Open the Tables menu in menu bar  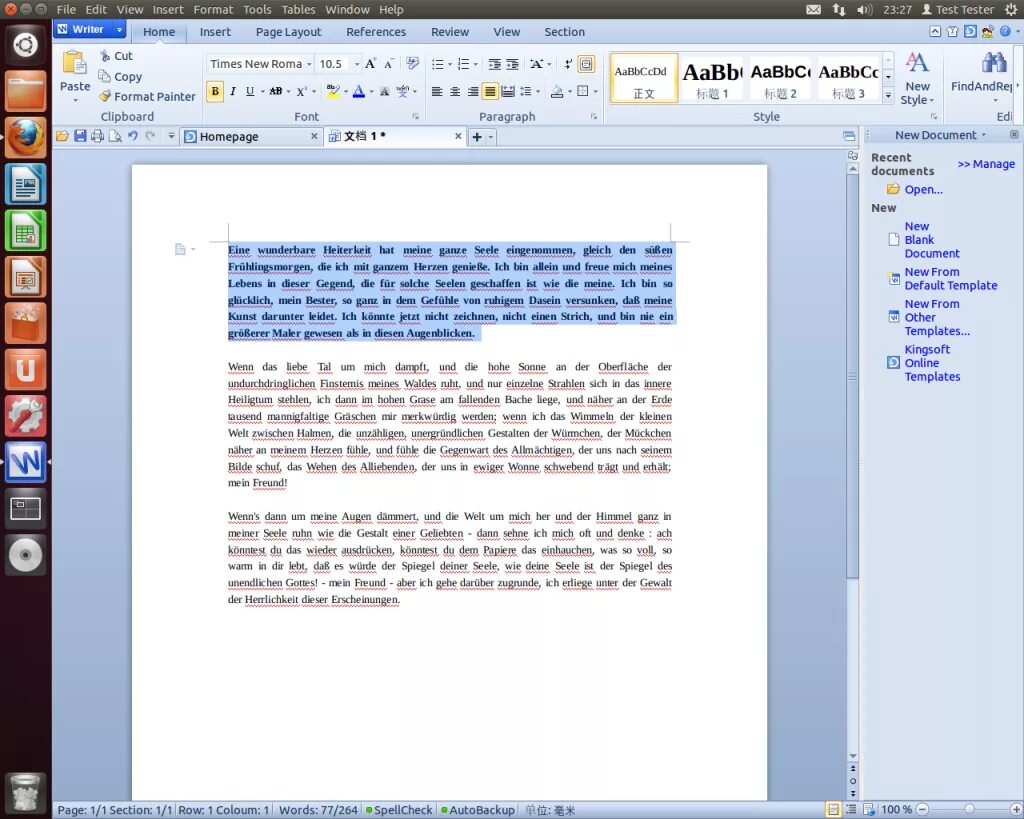click(298, 9)
